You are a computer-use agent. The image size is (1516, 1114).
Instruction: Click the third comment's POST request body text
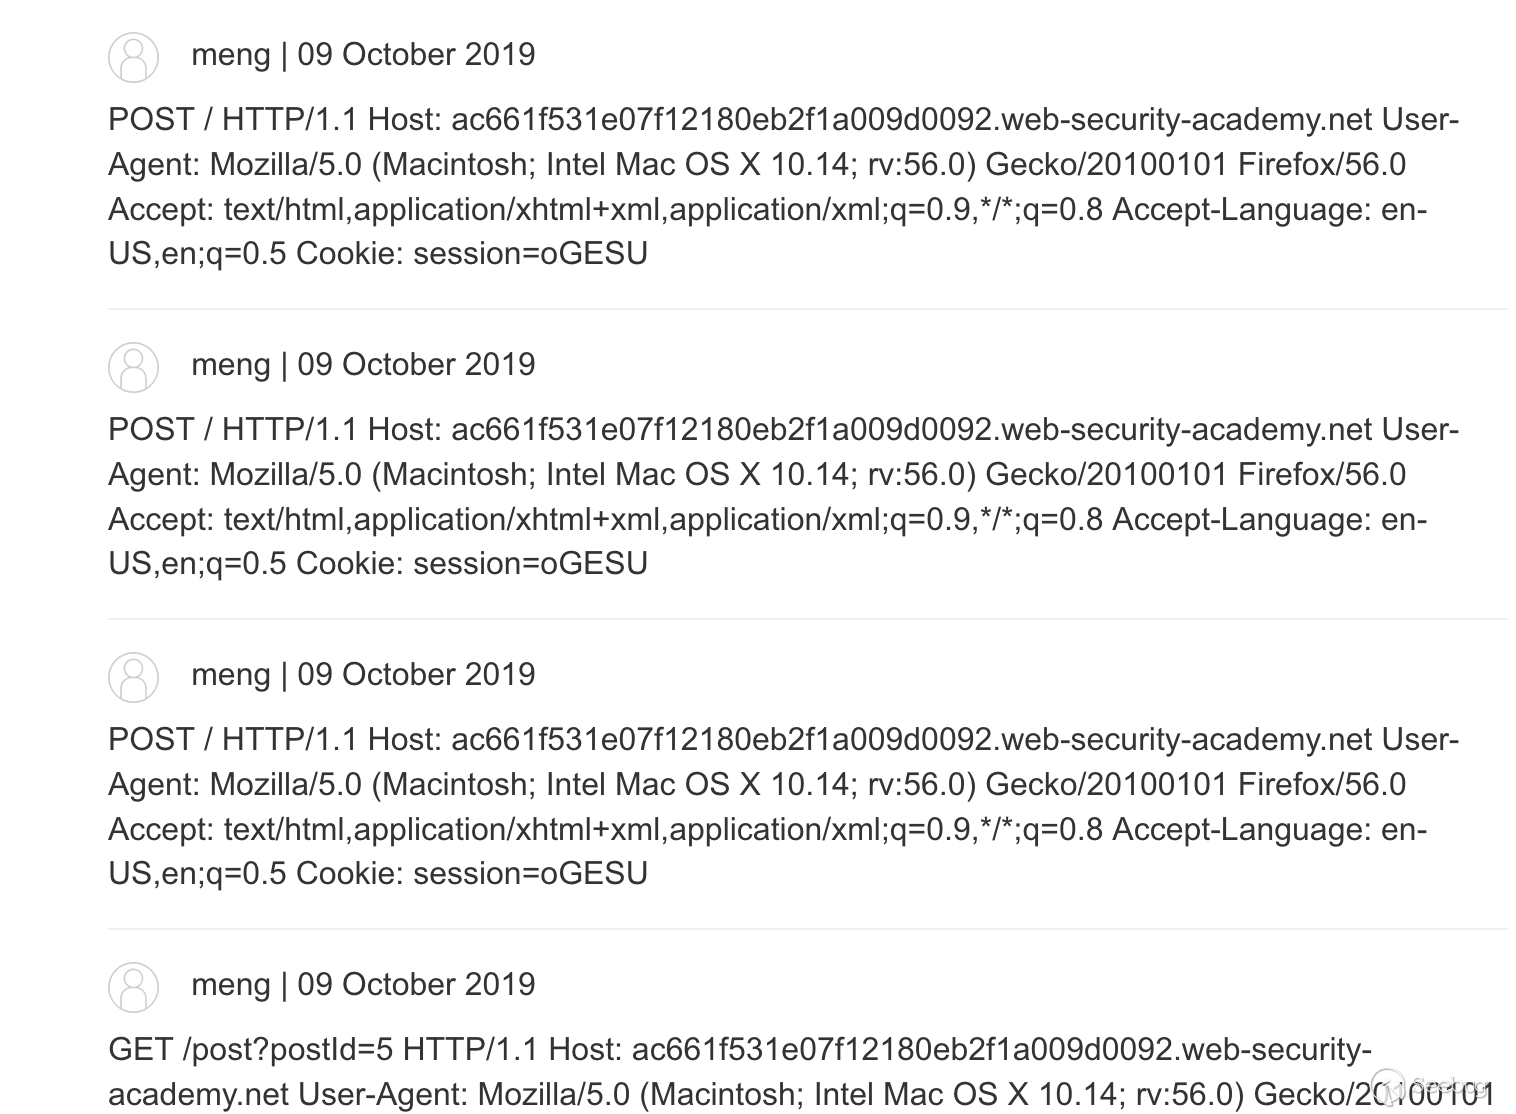(x=784, y=807)
